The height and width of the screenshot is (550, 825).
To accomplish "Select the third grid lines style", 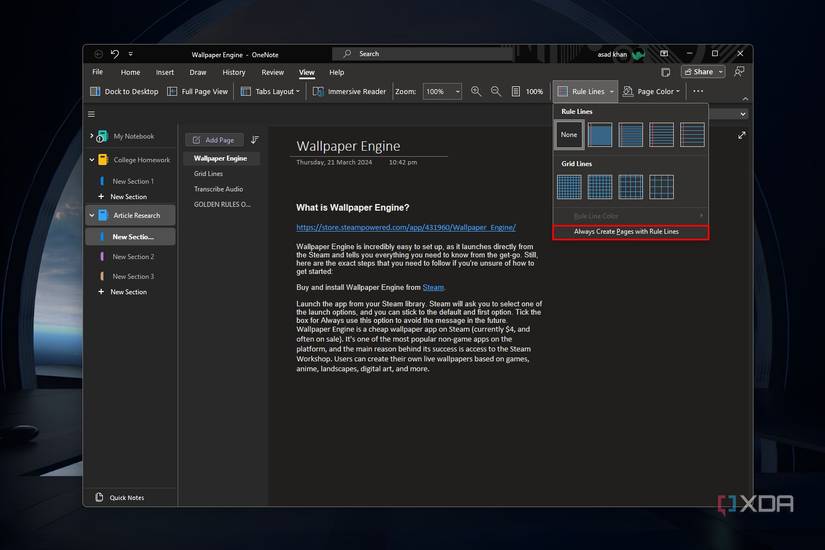I will (630, 187).
